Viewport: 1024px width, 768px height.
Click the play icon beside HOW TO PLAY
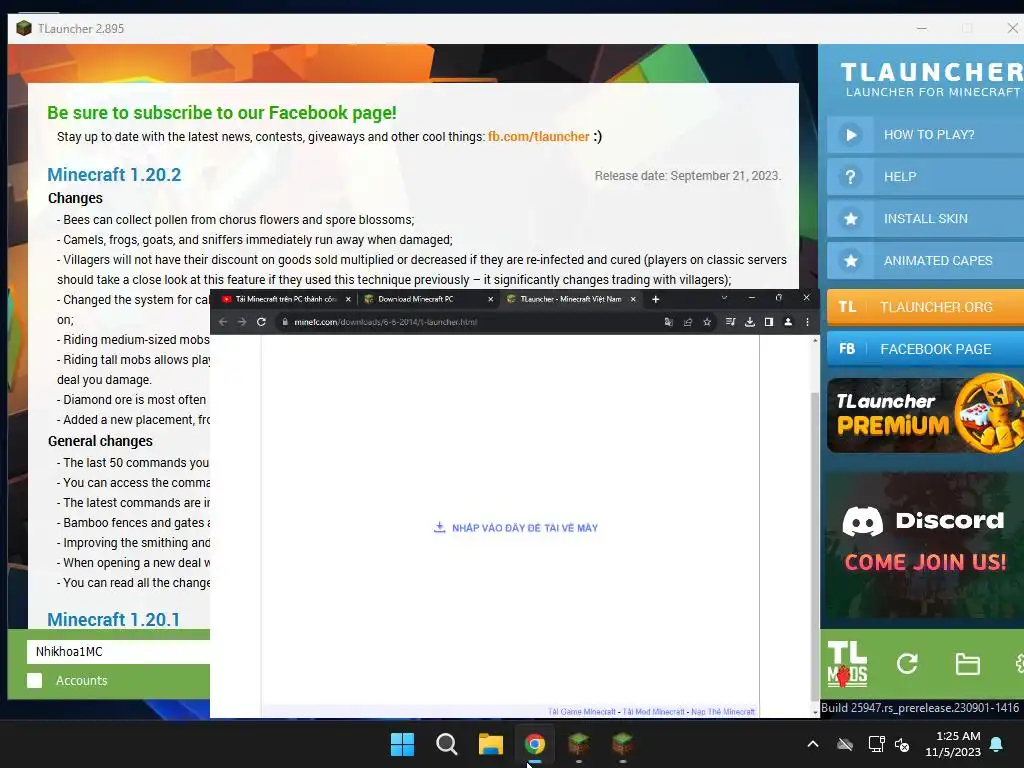click(x=850, y=135)
